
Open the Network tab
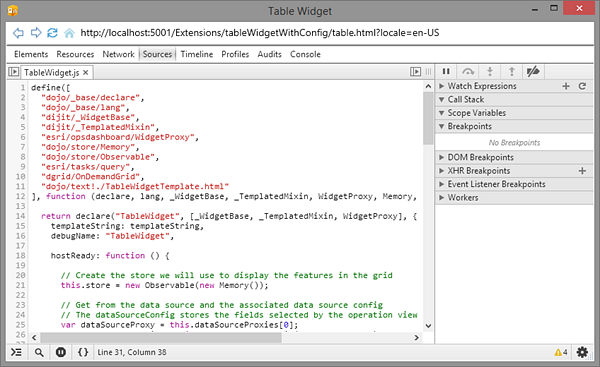[118, 54]
